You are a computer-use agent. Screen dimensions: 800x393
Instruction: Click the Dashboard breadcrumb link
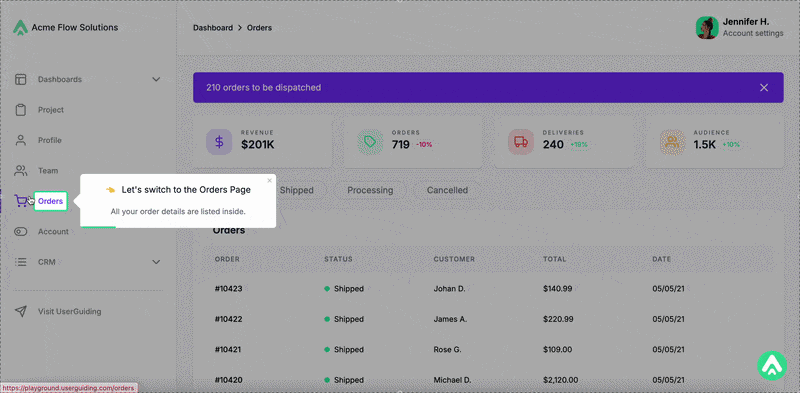(x=213, y=28)
